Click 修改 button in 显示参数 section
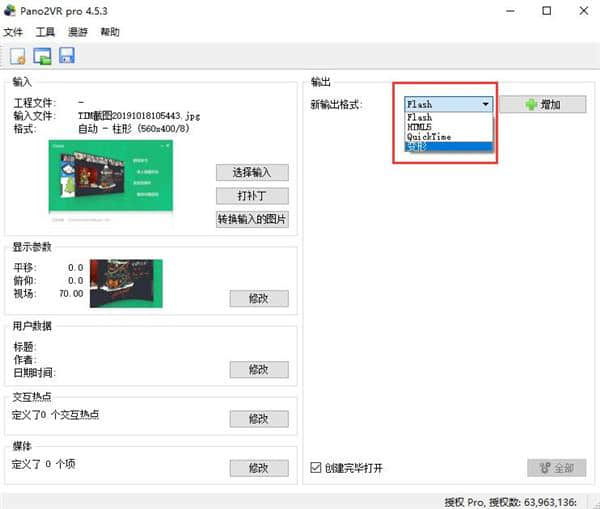Screen dimensions: 600x509 click(259, 298)
